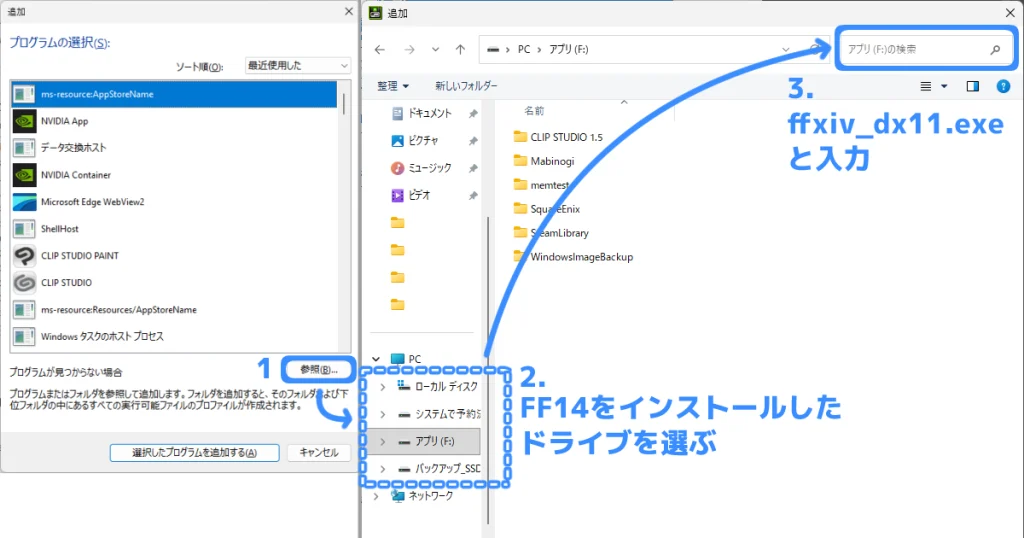Sort by 名前 column header
Image resolution: width=1024 pixels, height=538 pixels.
point(534,111)
